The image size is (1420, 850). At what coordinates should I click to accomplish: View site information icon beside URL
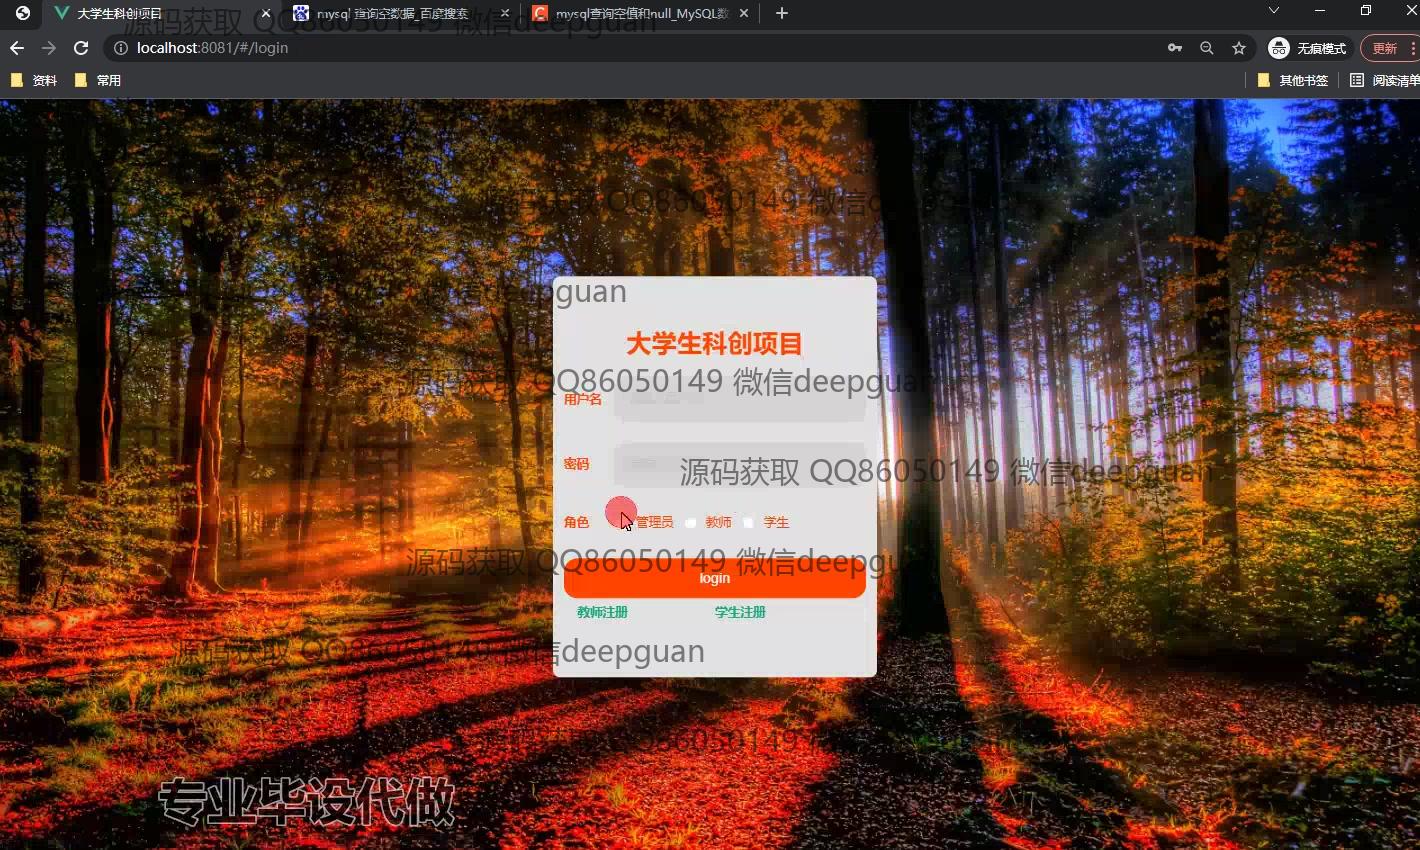pos(121,48)
